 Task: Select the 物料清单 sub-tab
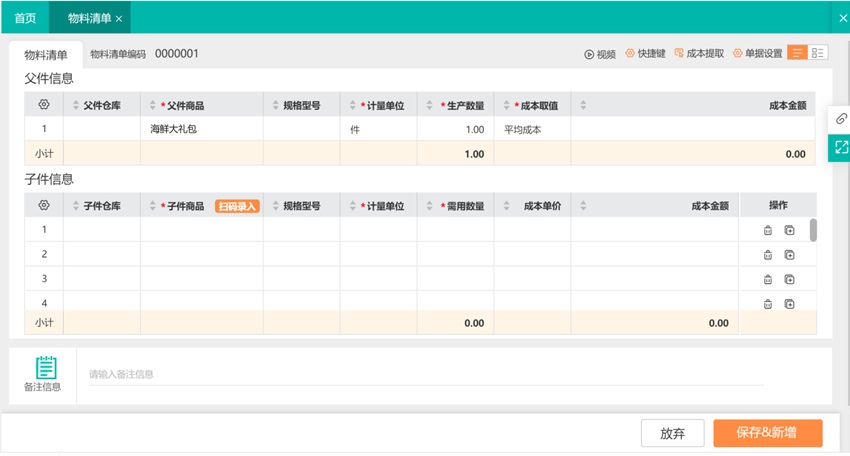(x=46, y=55)
